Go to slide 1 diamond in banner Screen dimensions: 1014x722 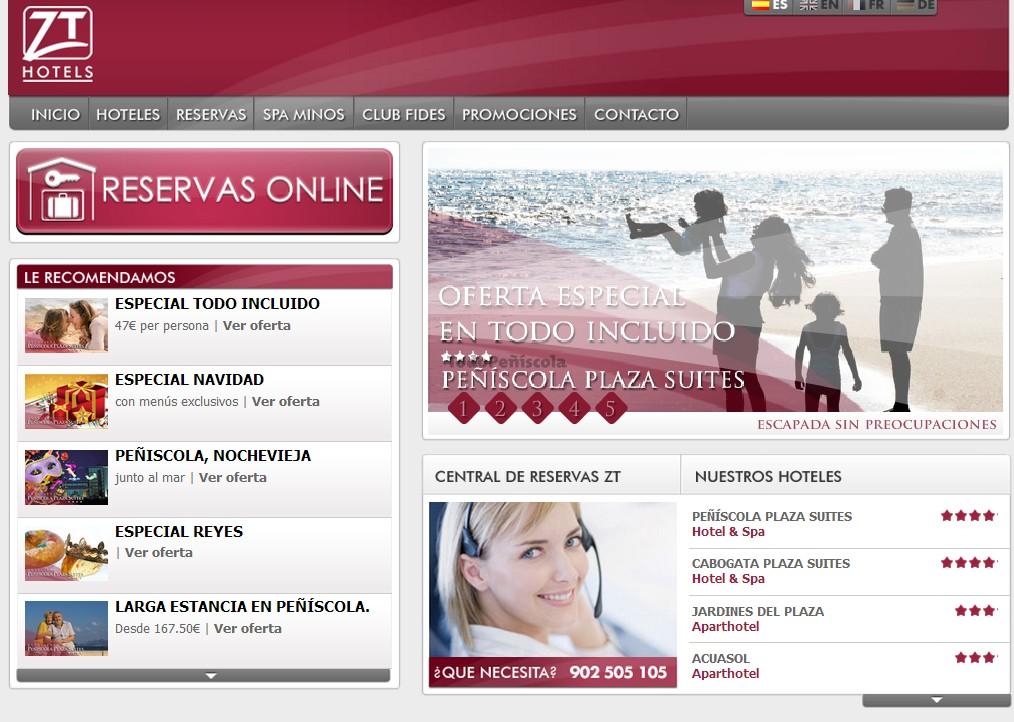click(463, 408)
